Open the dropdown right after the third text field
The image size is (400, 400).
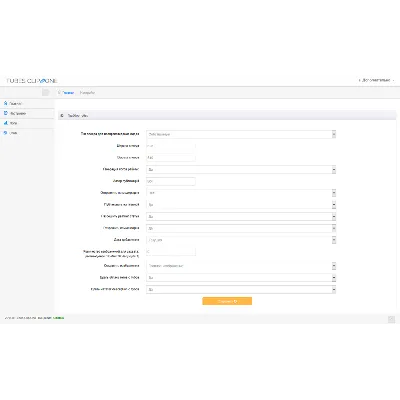pyautogui.click(x=241, y=193)
